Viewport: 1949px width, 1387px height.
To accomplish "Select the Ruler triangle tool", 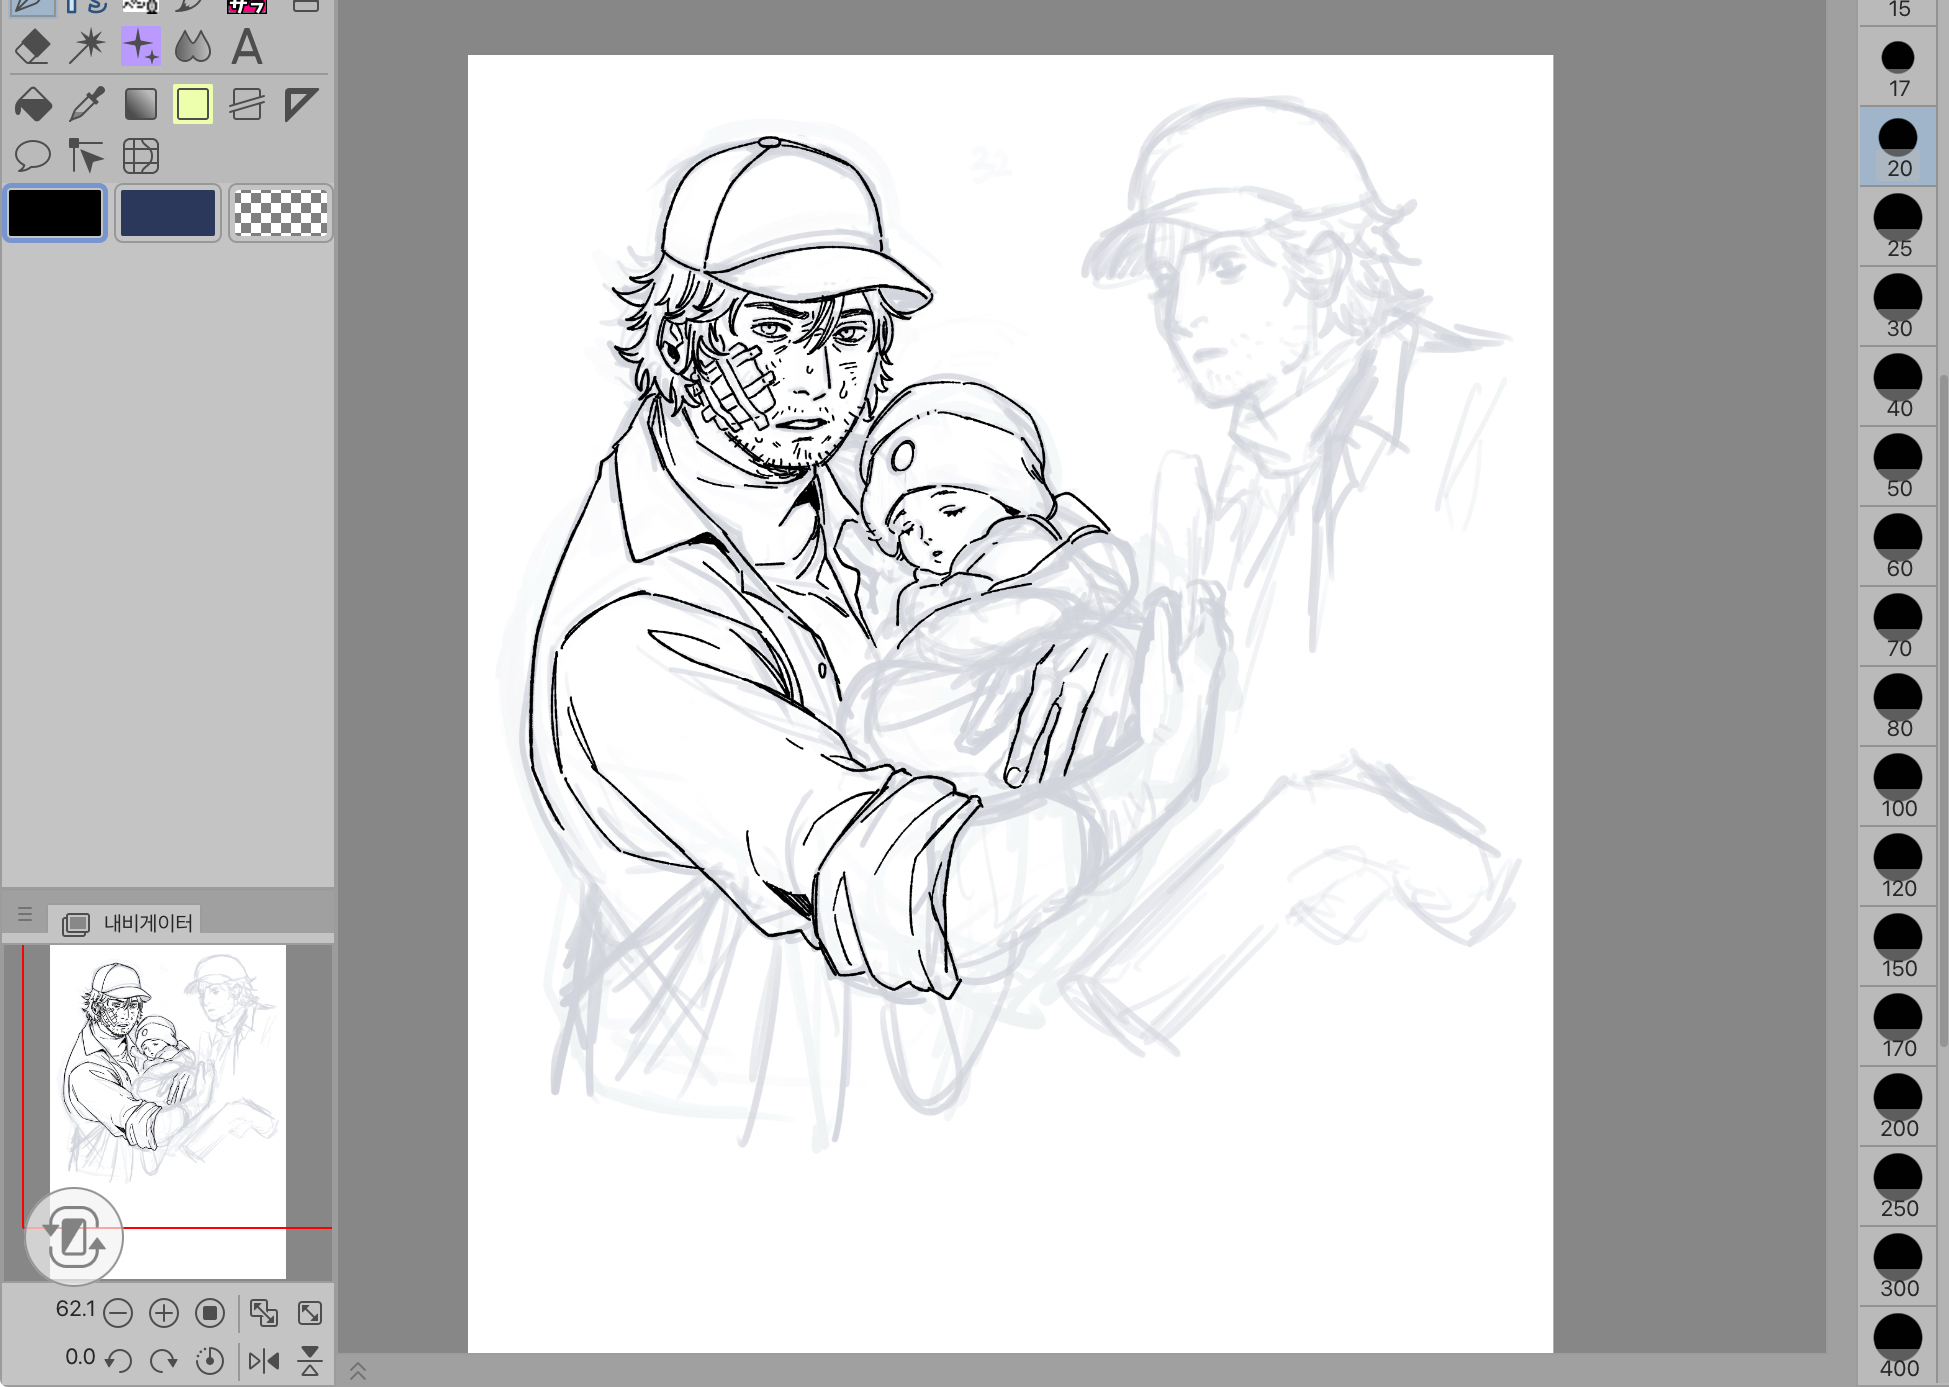I will pos(300,104).
